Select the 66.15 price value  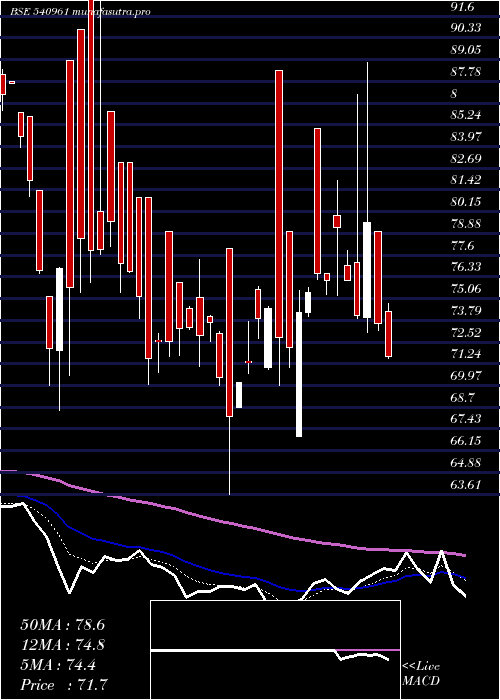[466, 441]
